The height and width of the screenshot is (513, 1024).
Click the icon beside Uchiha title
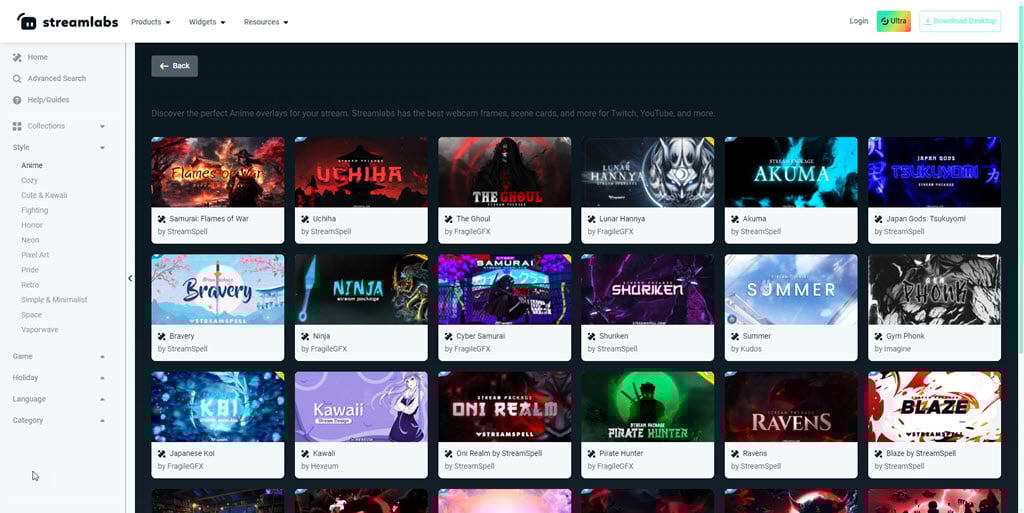pos(305,219)
